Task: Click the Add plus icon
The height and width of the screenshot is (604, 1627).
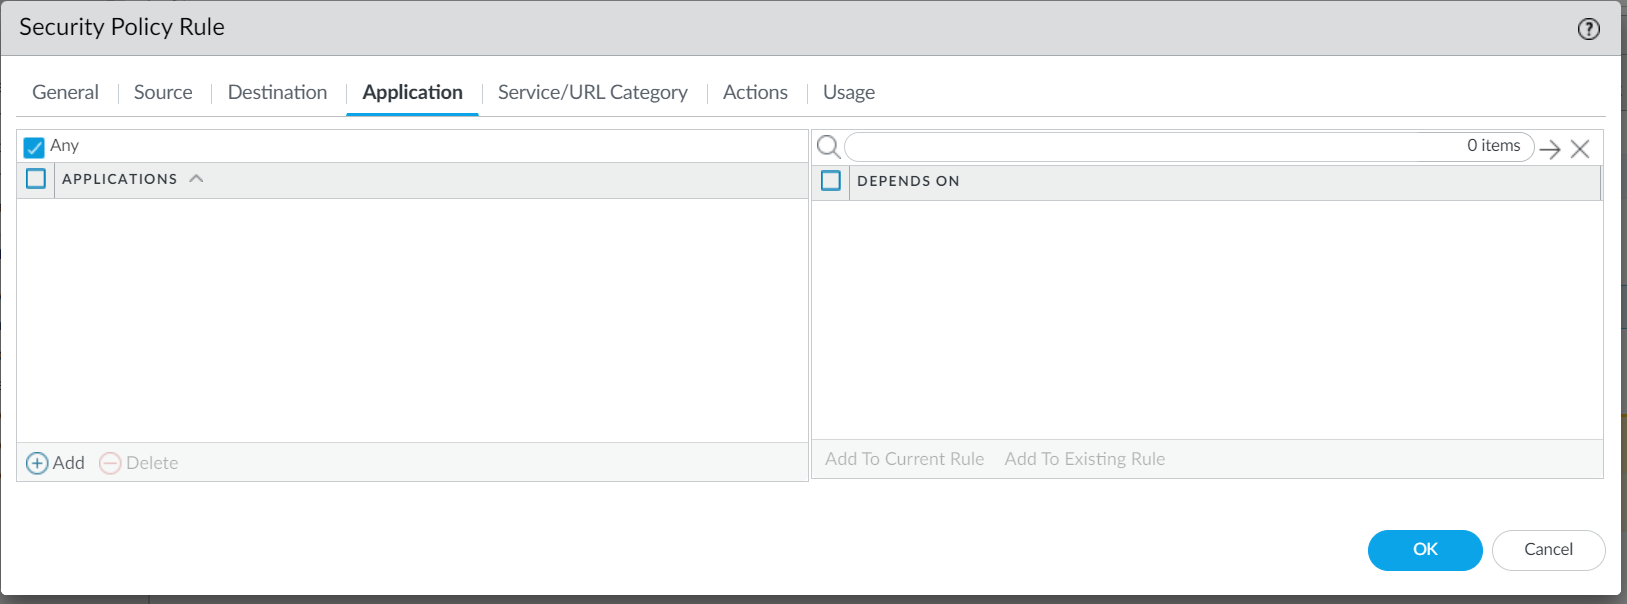Action: [37, 463]
